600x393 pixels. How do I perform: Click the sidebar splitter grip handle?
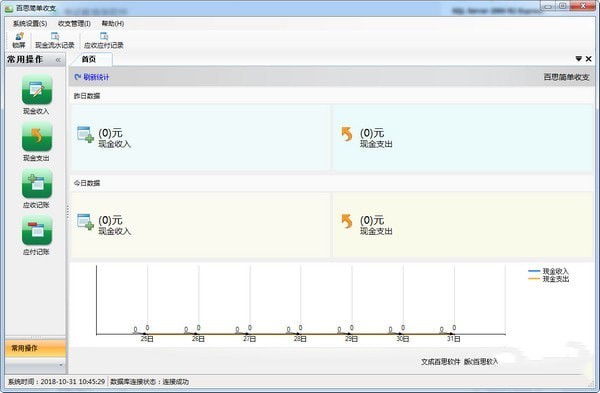[68, 212]
